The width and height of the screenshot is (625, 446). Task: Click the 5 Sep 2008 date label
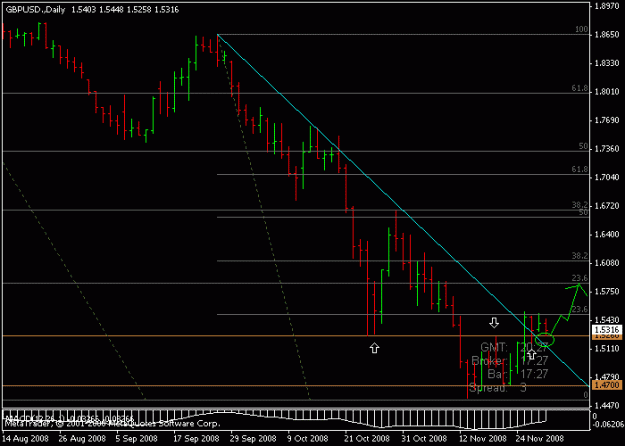pos(136,438)
